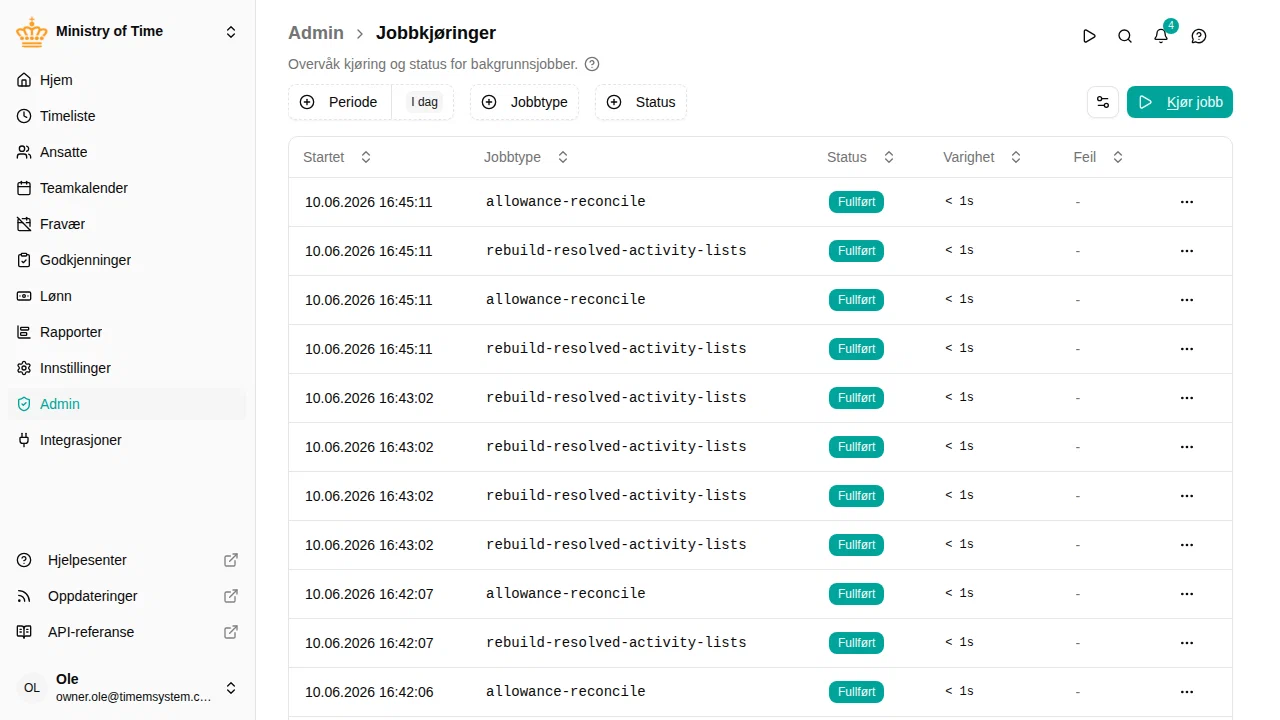The width and height of the screenshot is (1280, 720).
Task: Click the play icon in the top bar
Action: click(x=1089, y=36)
